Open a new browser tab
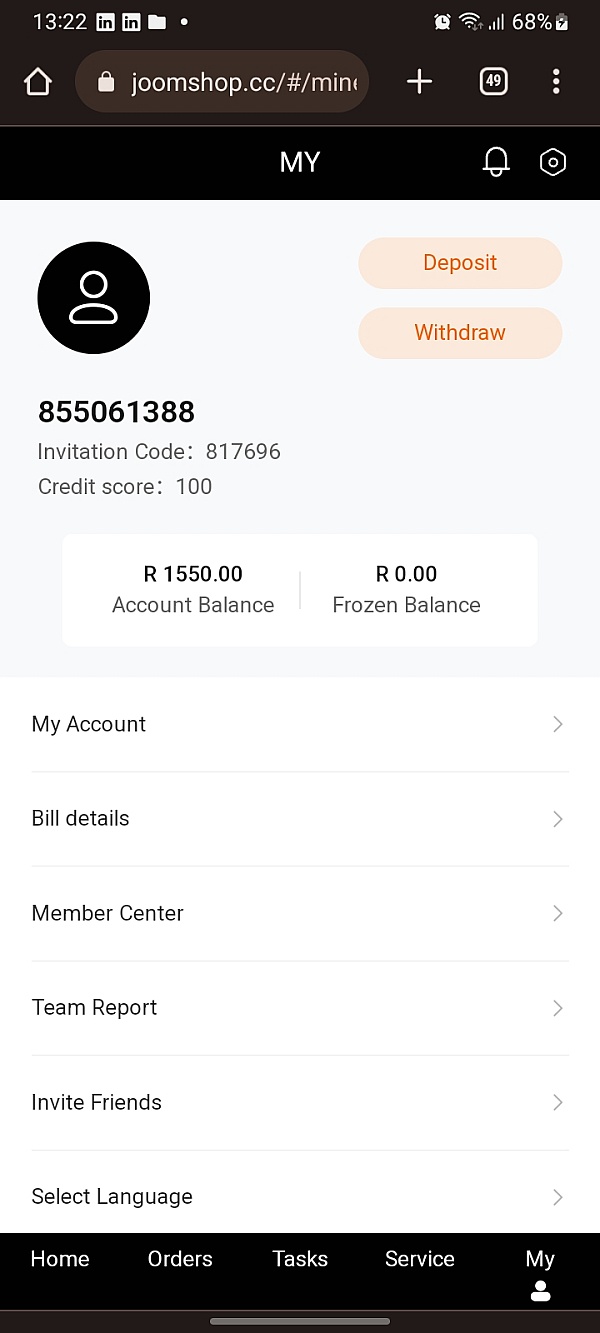 click(420, 82)
